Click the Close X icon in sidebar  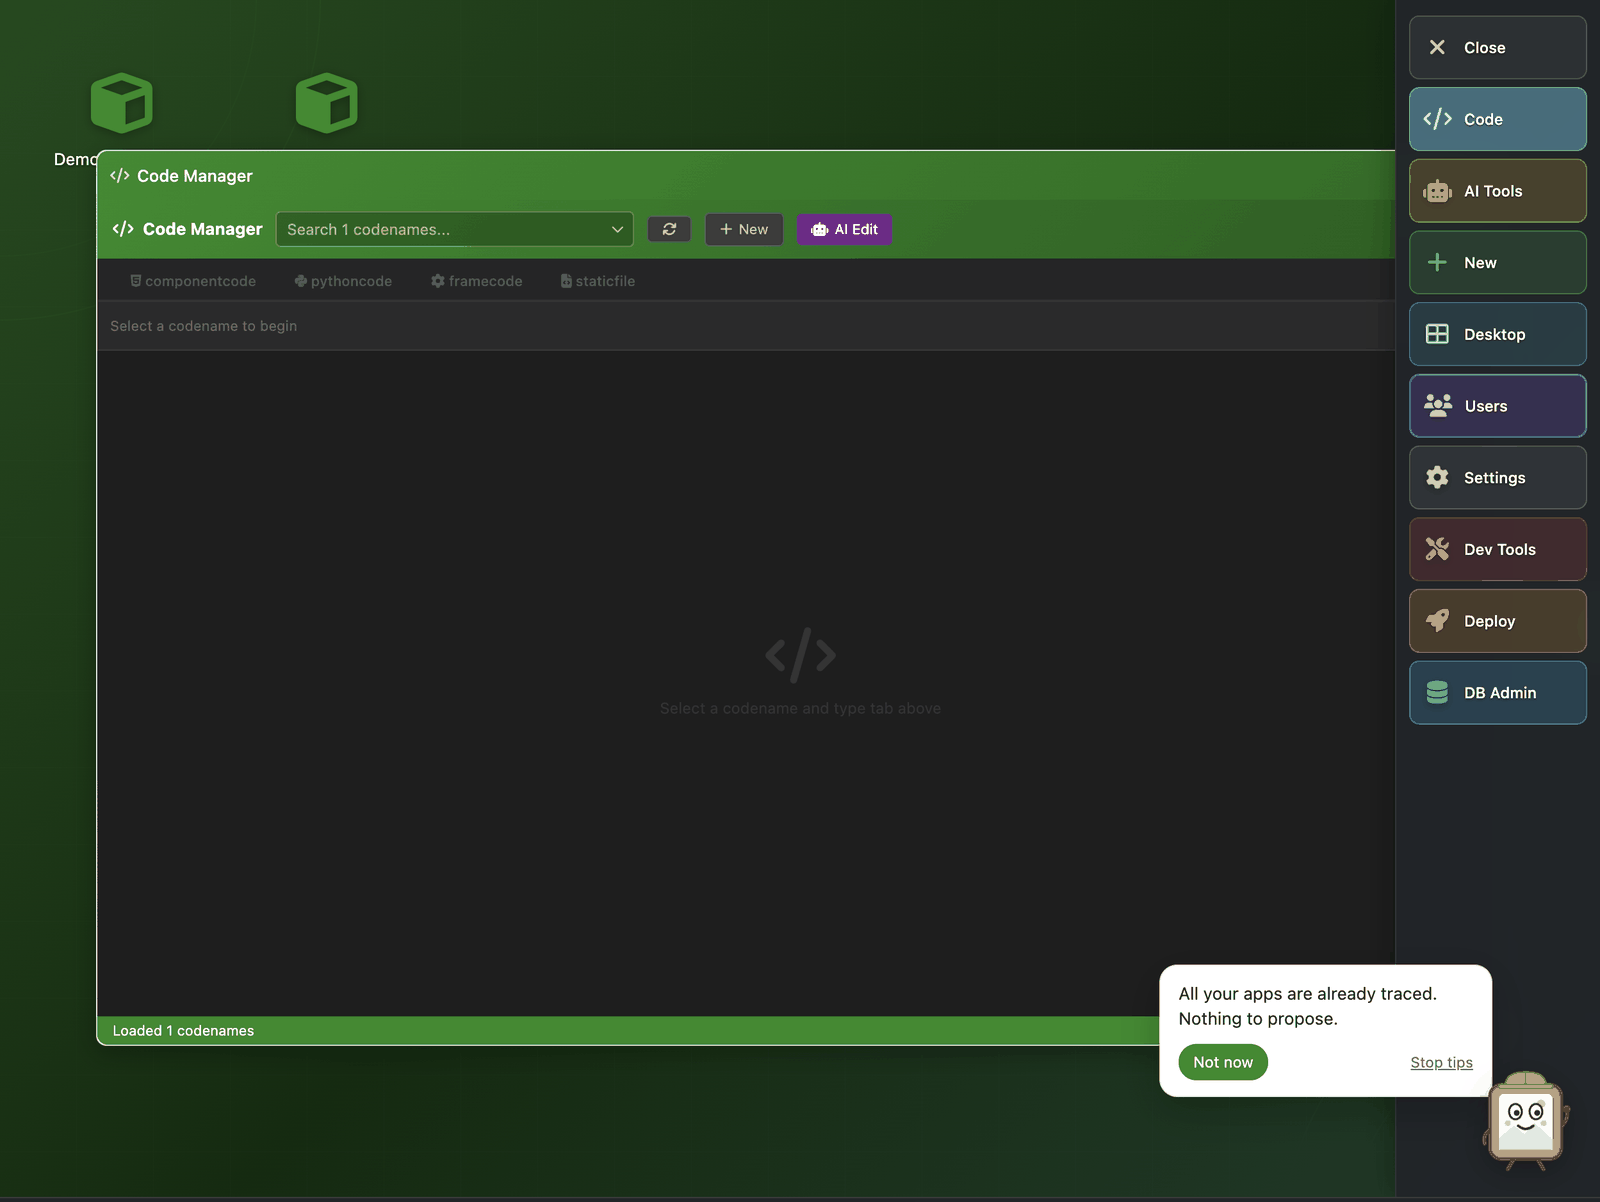pyautogui.click(x=1437, y=47)
